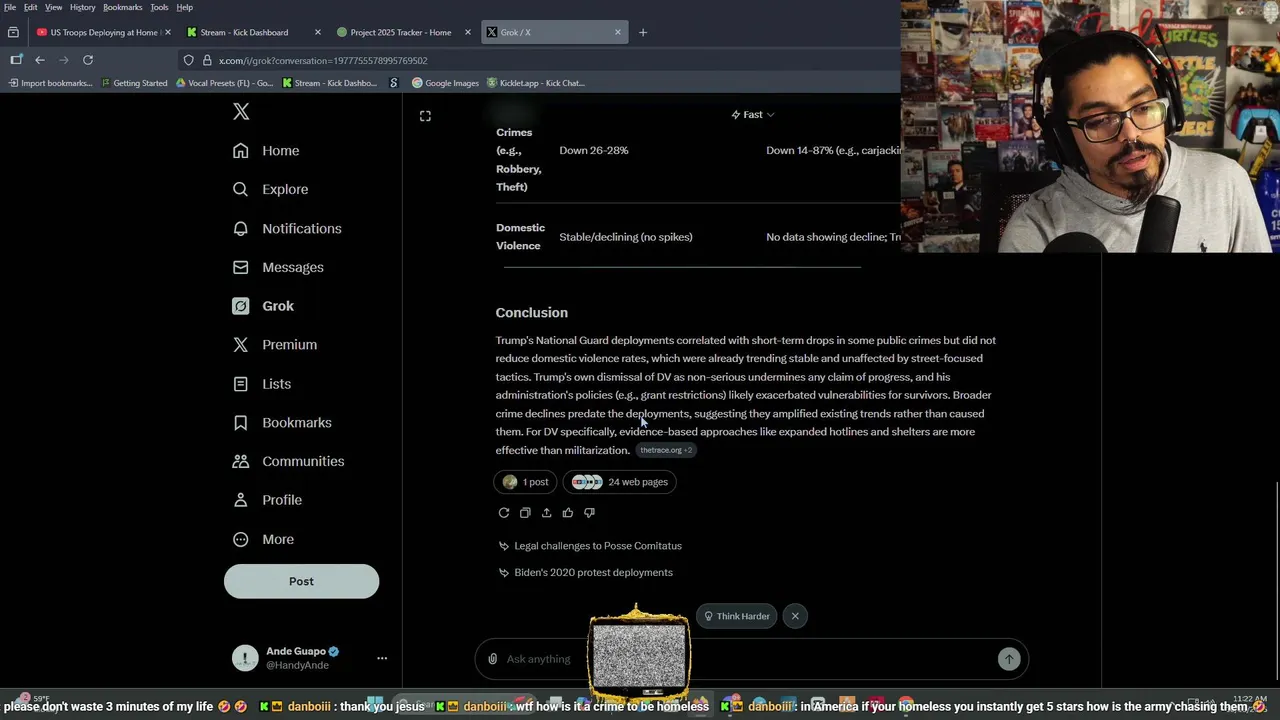Open Import bookmarks item
Screen dimensions: 1280x720
[50, 83]
